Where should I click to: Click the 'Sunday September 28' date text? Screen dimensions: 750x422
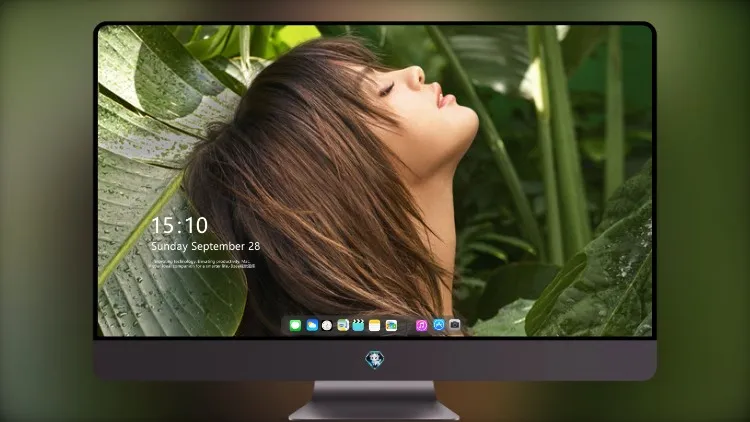[206, 246]
